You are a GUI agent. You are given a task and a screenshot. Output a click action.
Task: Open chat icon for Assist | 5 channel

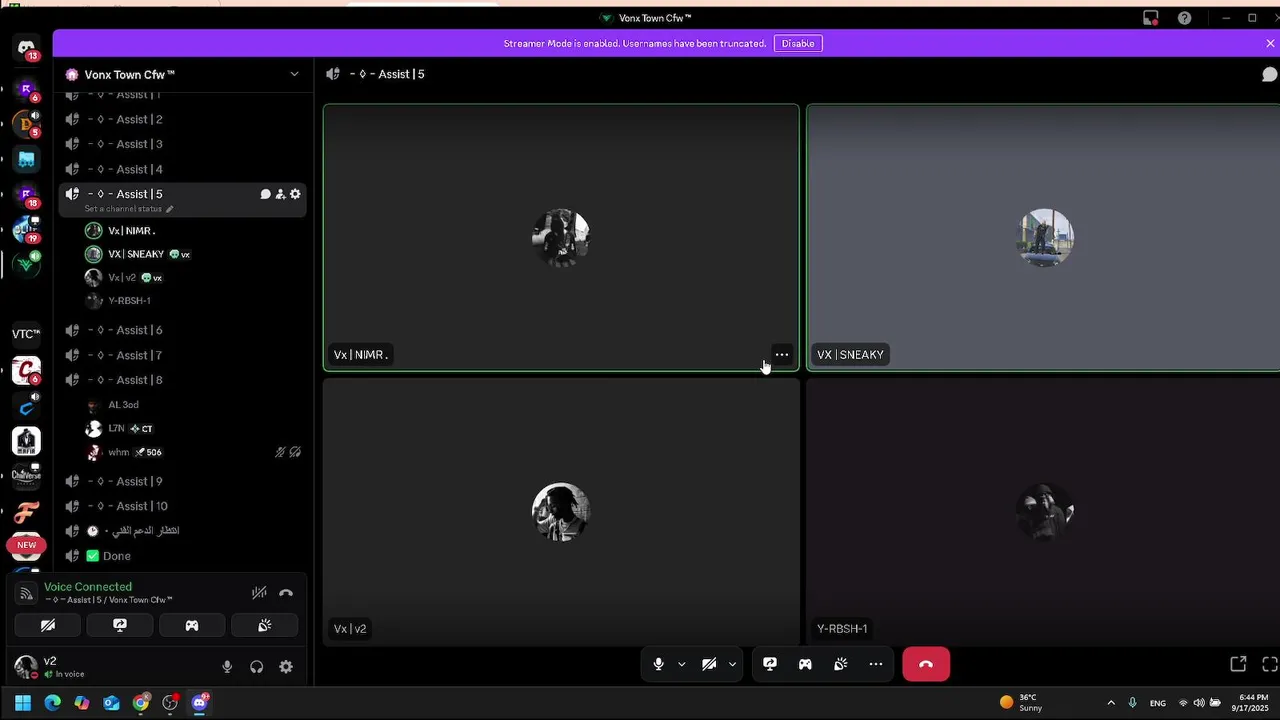click(265, 194)
